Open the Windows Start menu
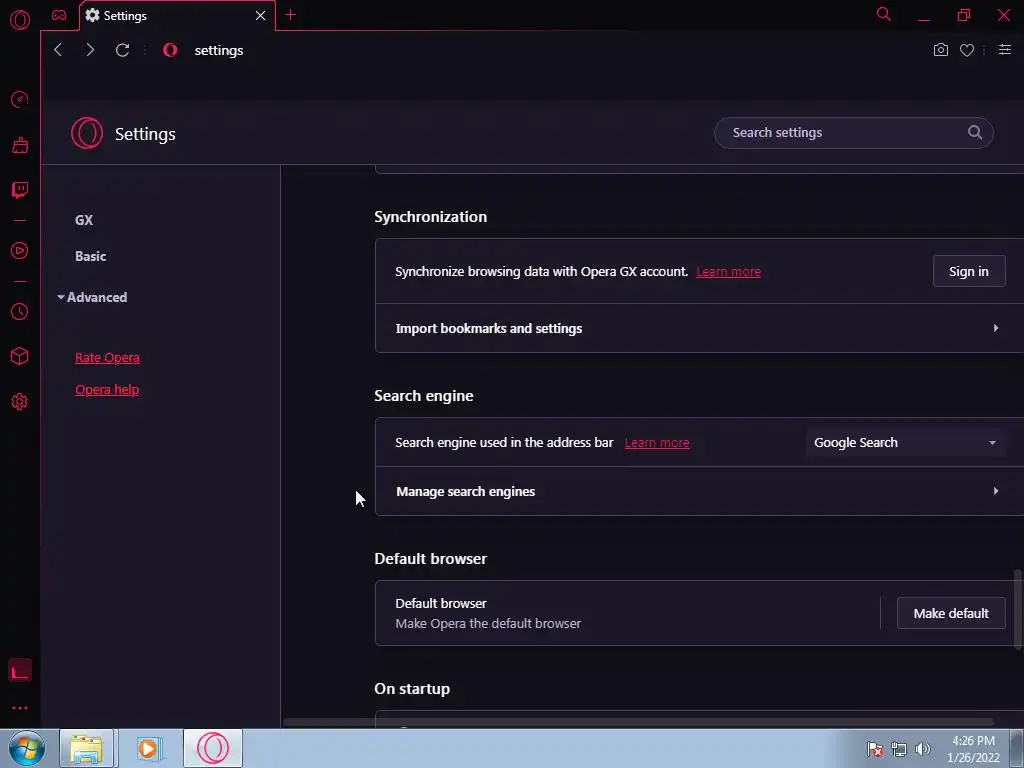1024x768 pixels. [x=26, y=748]
